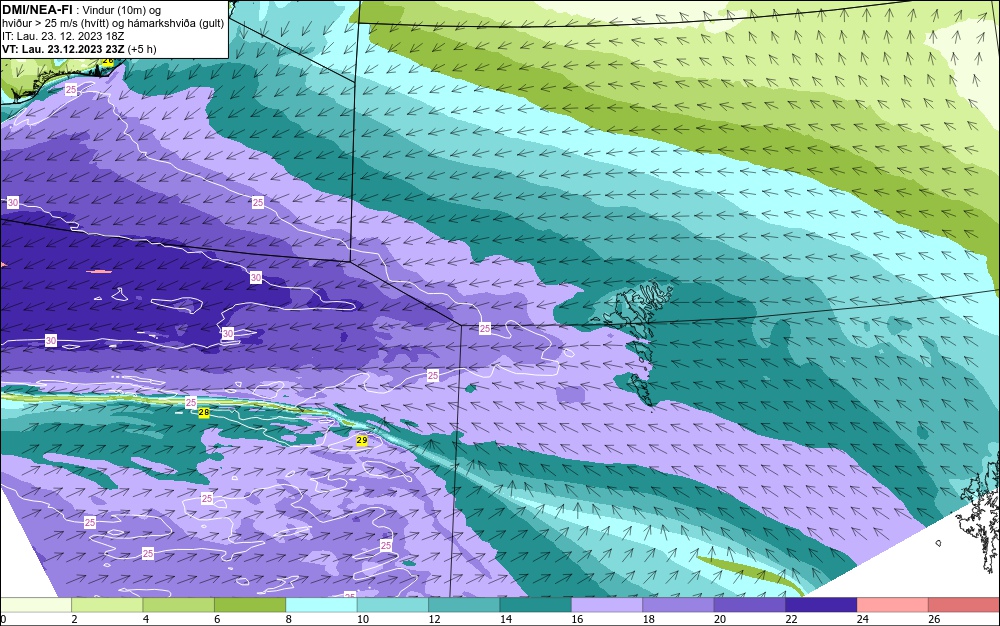The height and width of the screenshot is (626, 1000).
Task: Select the 12–14 m/s teal legend swatch
Action: pos(464,604)
